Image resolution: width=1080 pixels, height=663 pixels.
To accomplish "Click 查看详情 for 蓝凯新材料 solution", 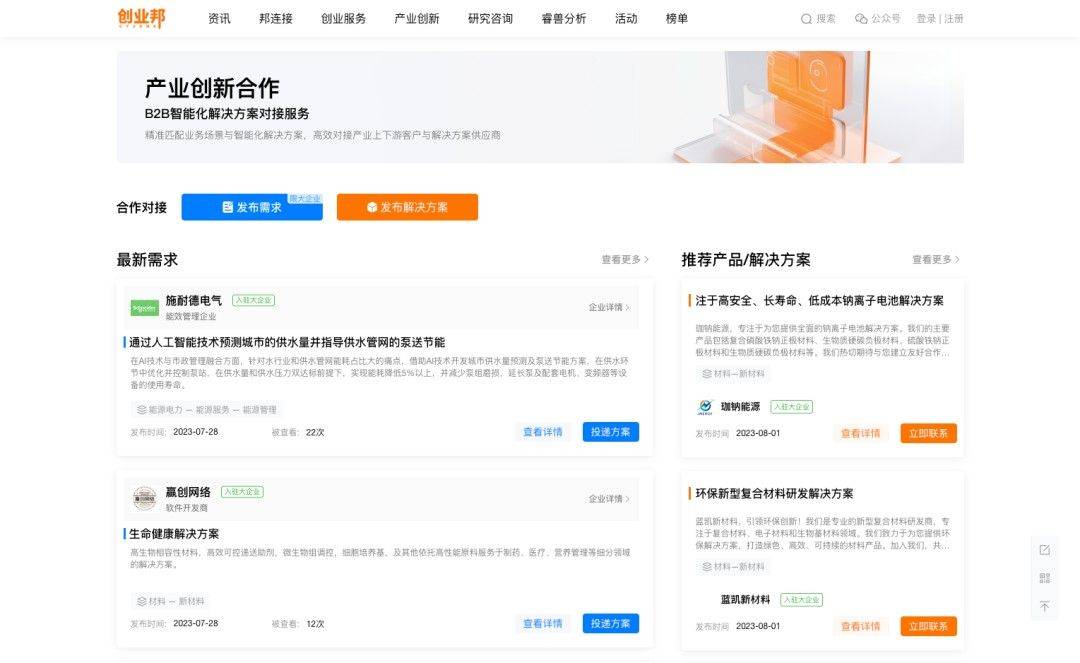I will tap(860, 627).
